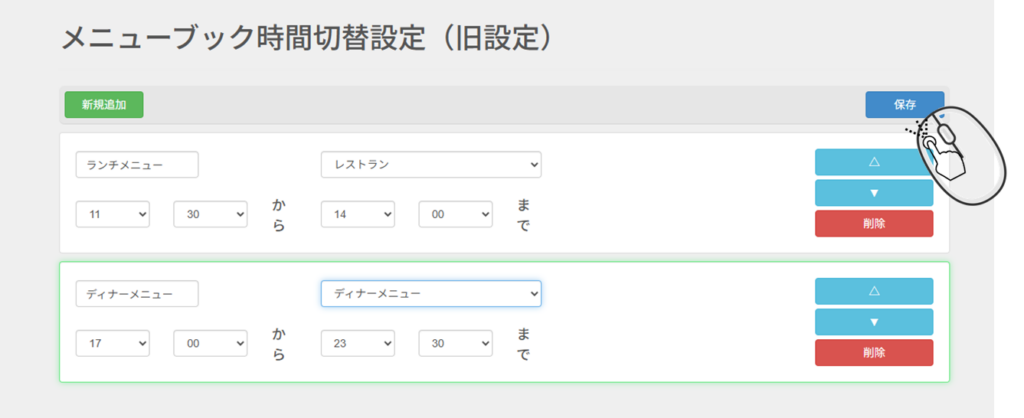Viewport: 1024px width, 418px height.
Task: Click the ランチメニュー name text field
Action: [x=137, y=165]
